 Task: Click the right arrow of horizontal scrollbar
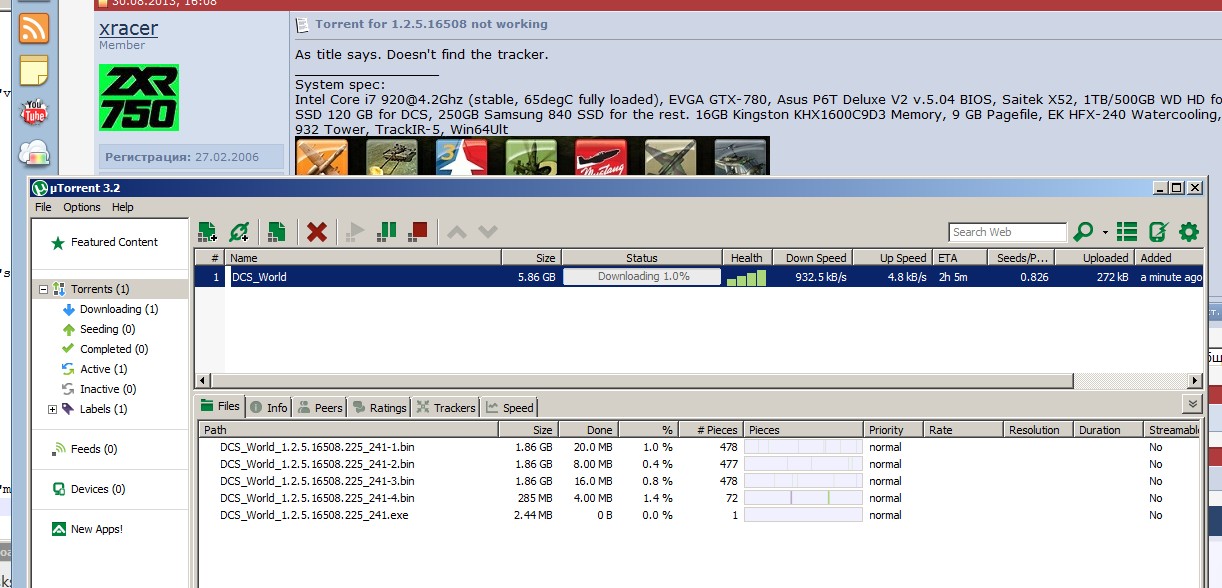(x=1194, y=381)
